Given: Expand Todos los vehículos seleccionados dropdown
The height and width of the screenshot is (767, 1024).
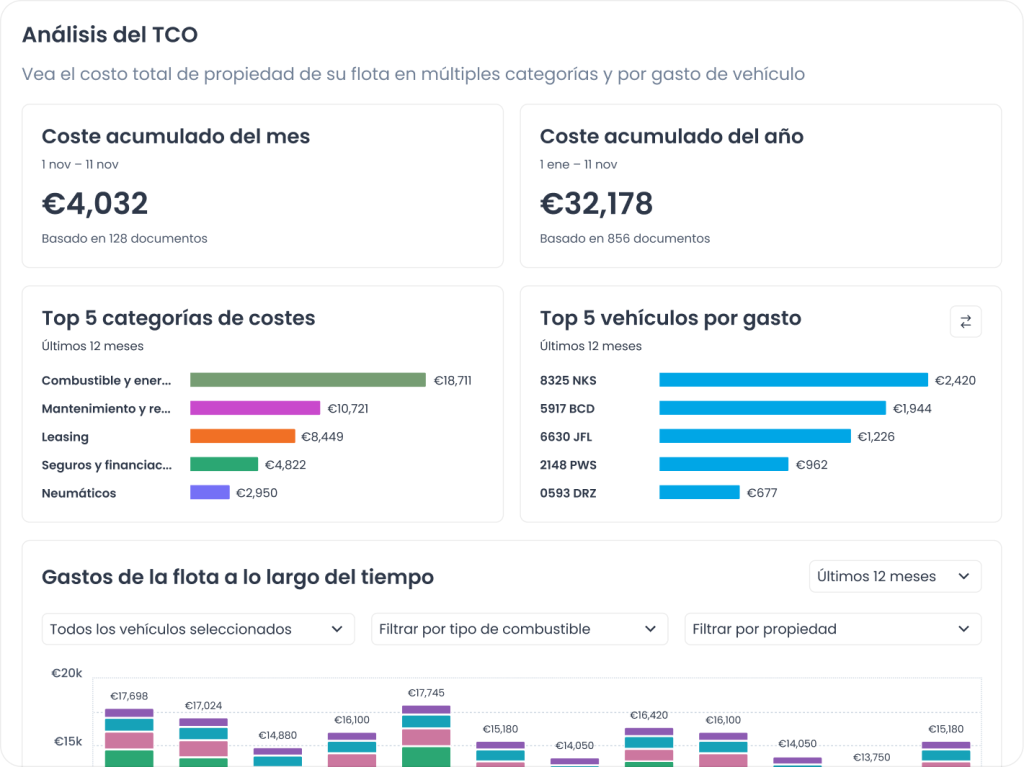Looking at the screenshot, I should click(x=198, y=629).
